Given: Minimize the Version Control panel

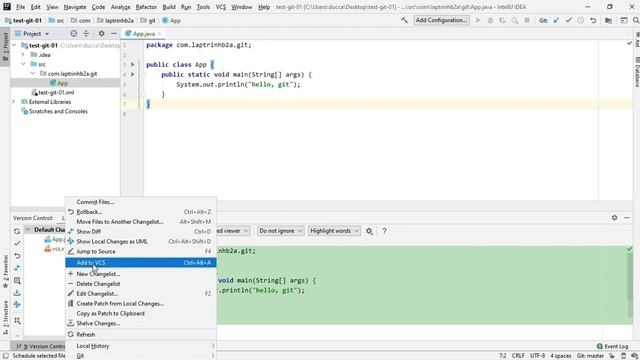Looking at the screenshot, I should (x=627, y=218).
